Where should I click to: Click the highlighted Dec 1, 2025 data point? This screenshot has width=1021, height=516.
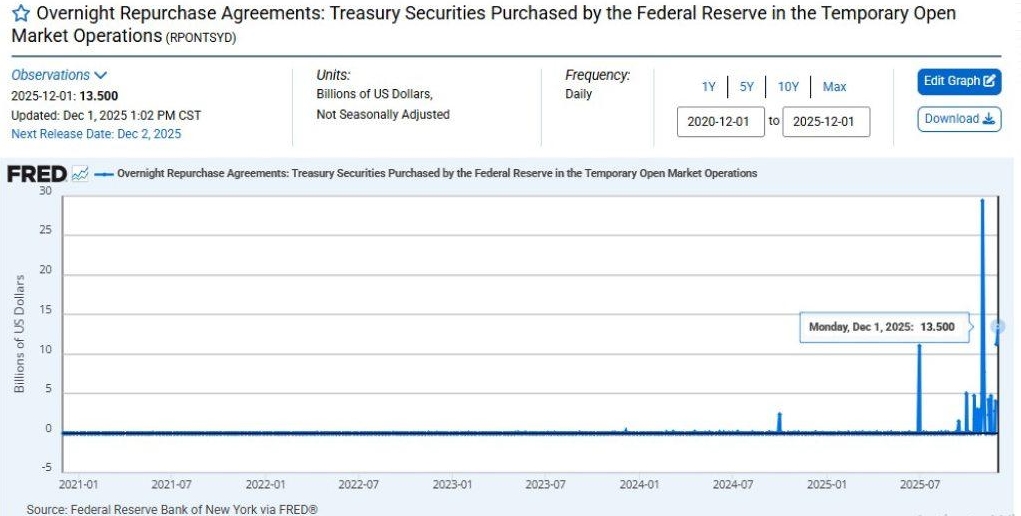(x=997, y=327)
